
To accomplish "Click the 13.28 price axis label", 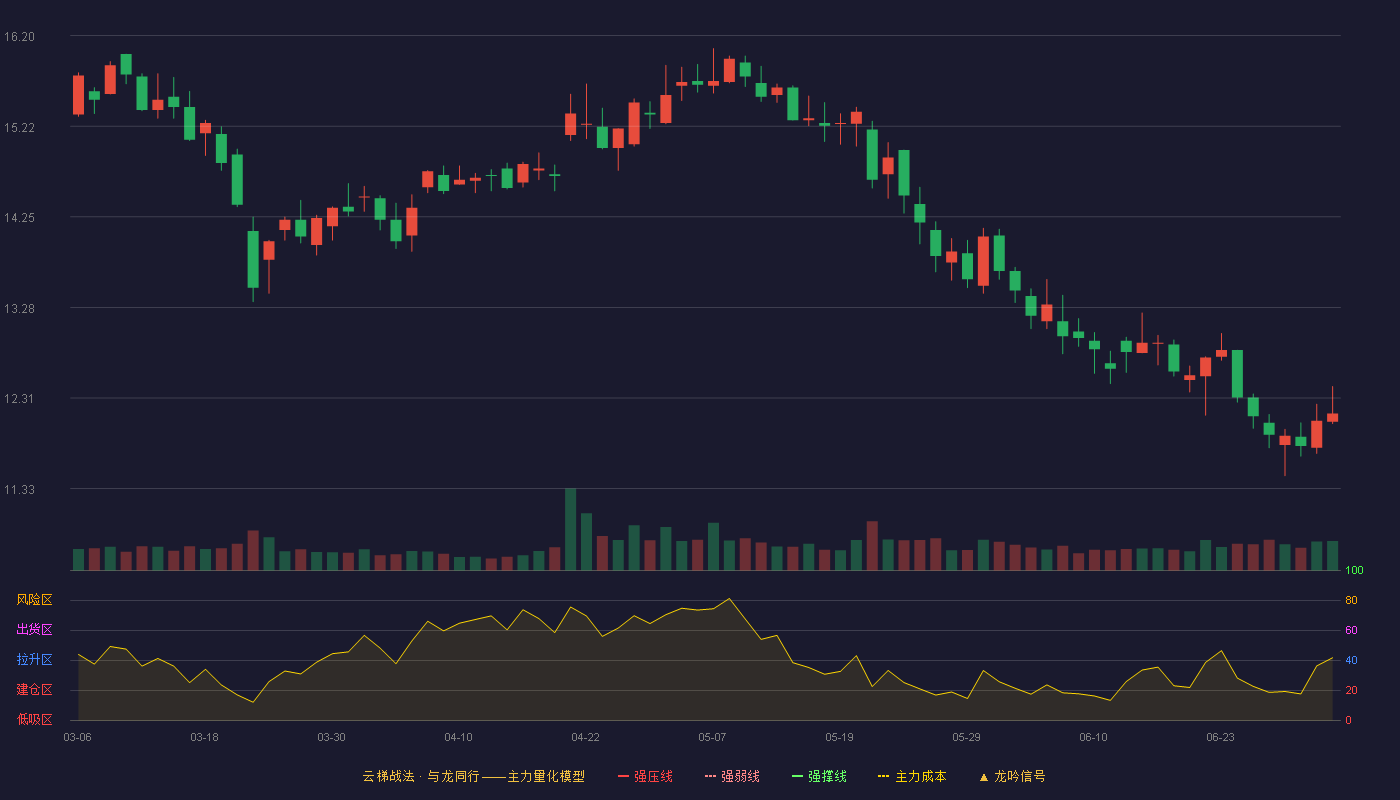I will coord(19,309).
